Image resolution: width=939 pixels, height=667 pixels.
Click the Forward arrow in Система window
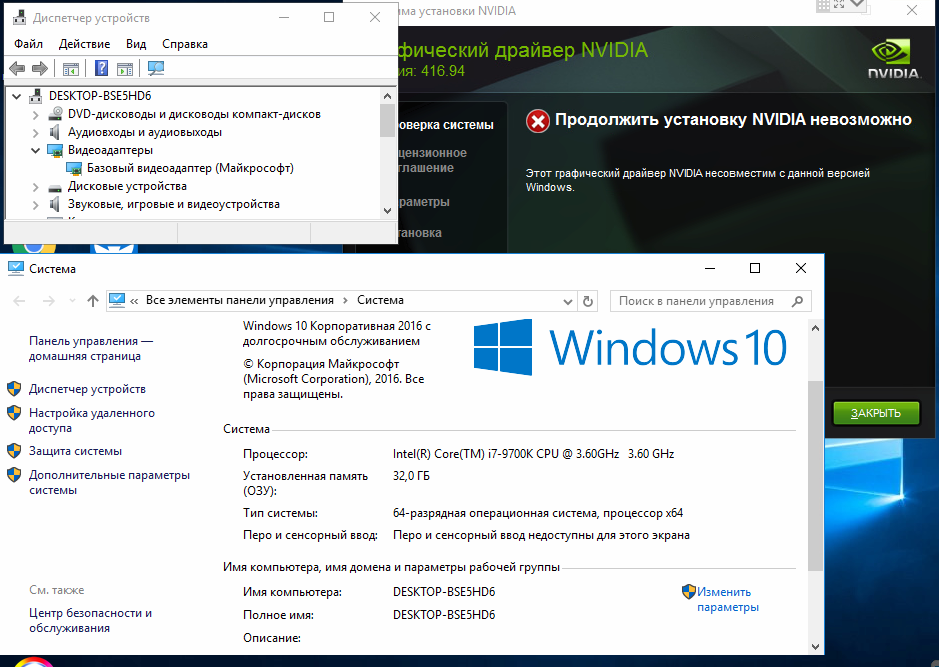[49, 301]
